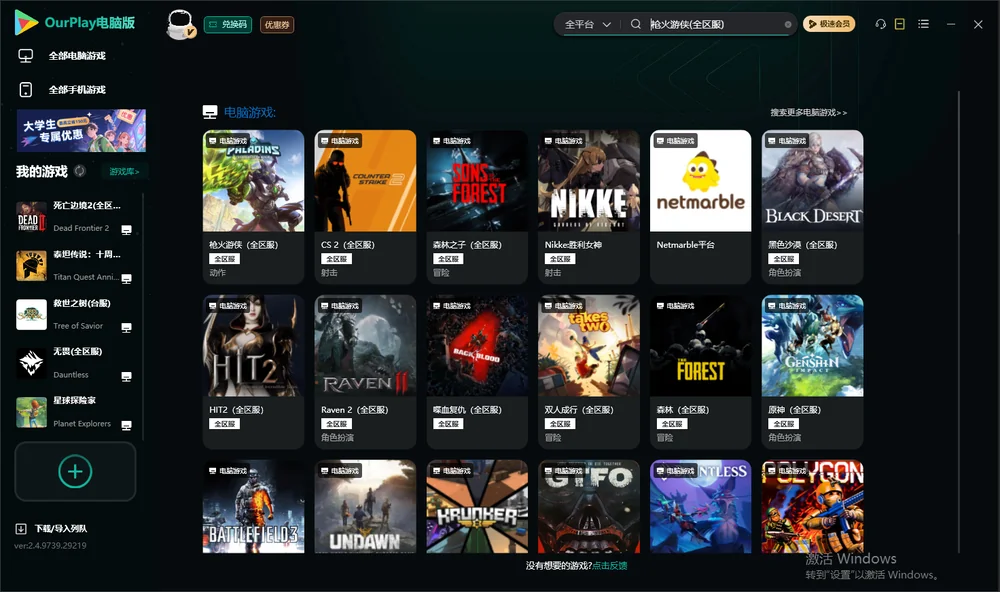Open the list menu icon

click(923, 24)
